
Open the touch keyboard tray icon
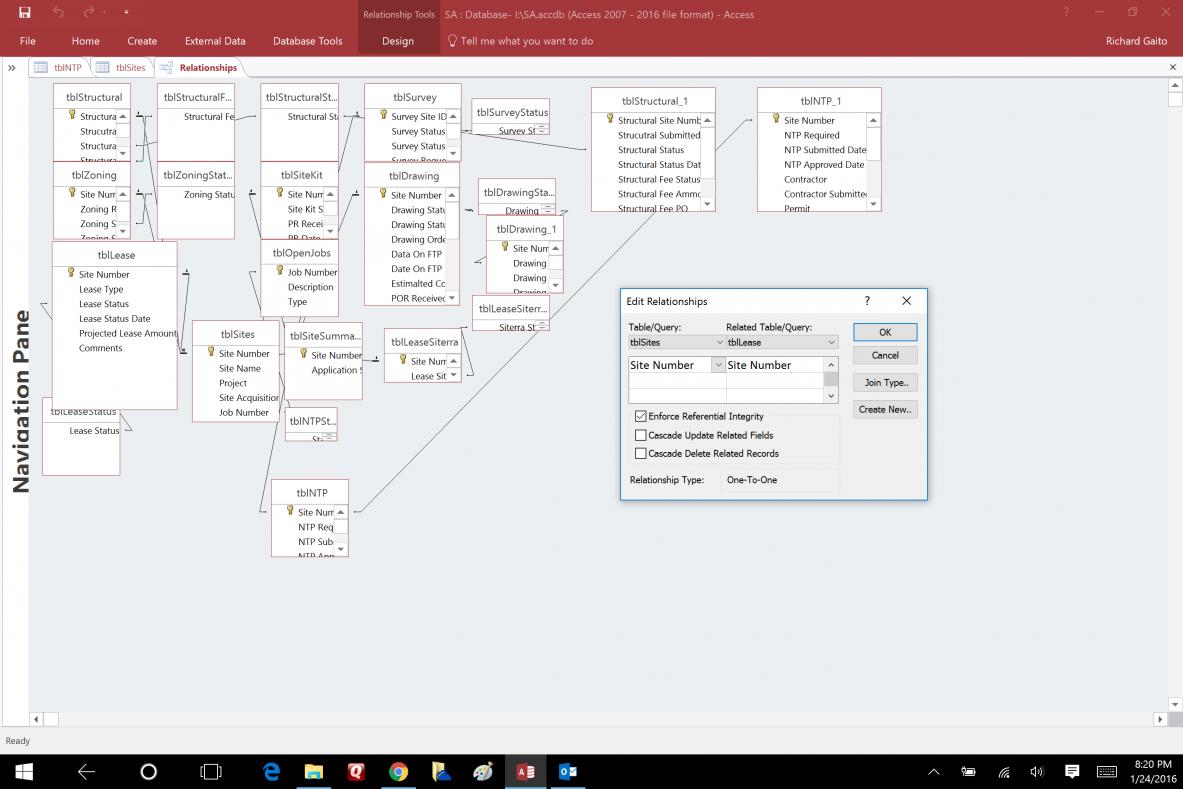click(x=1107, y=772)
